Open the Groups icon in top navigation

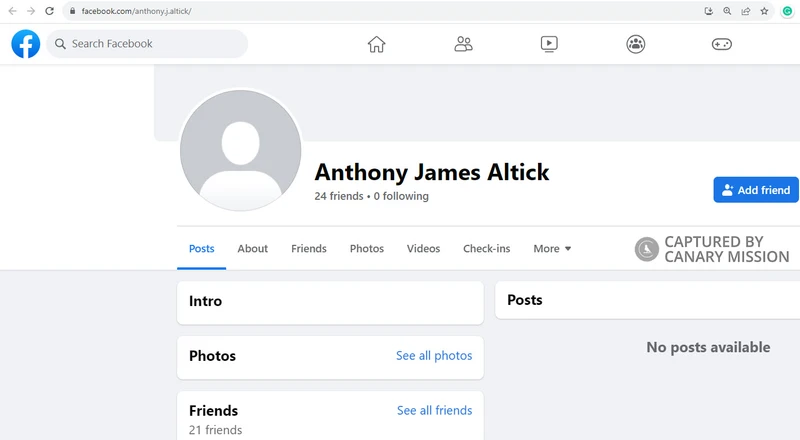(x=636, y=44)
